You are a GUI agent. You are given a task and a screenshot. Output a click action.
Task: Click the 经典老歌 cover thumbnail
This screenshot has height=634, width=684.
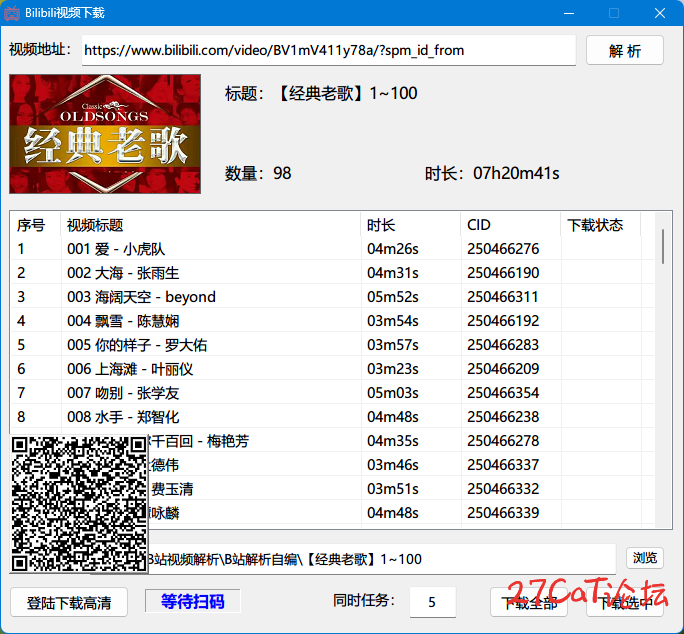105,134
